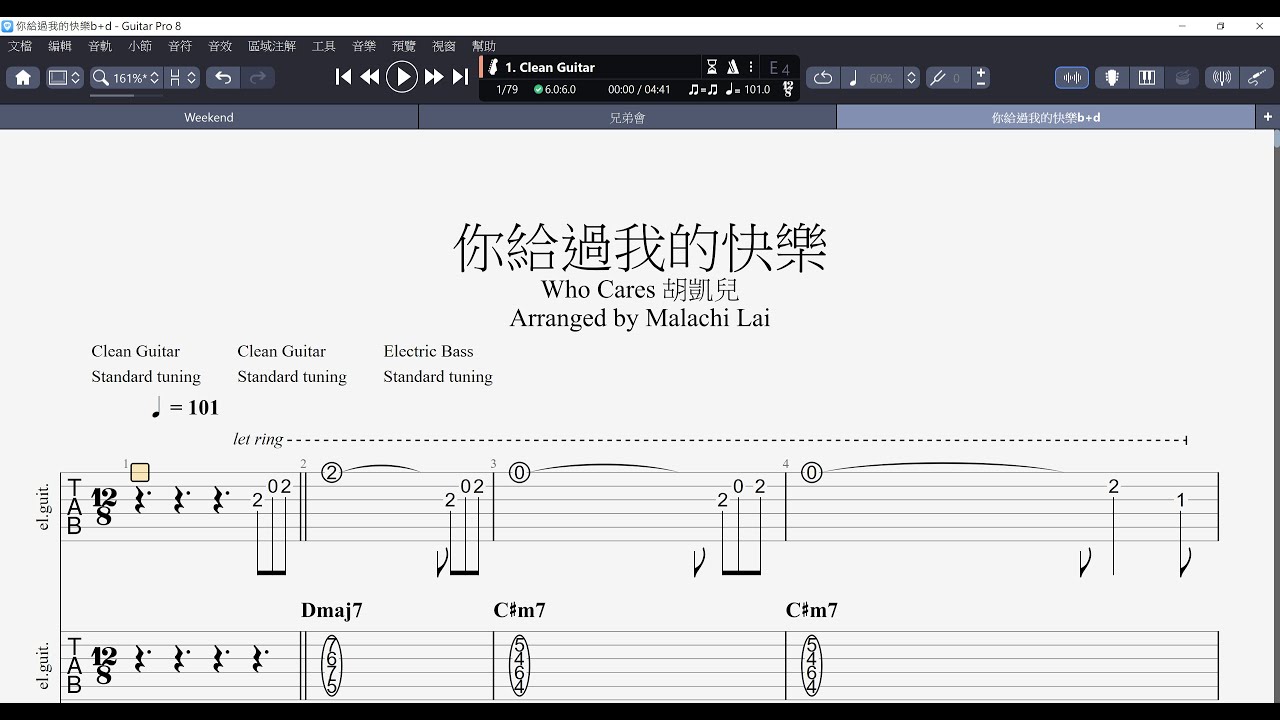Click the guitar track icon in LCD
Image resolution: width=1280 pixels, height=720 pixels.
click(x=493, y=67)
